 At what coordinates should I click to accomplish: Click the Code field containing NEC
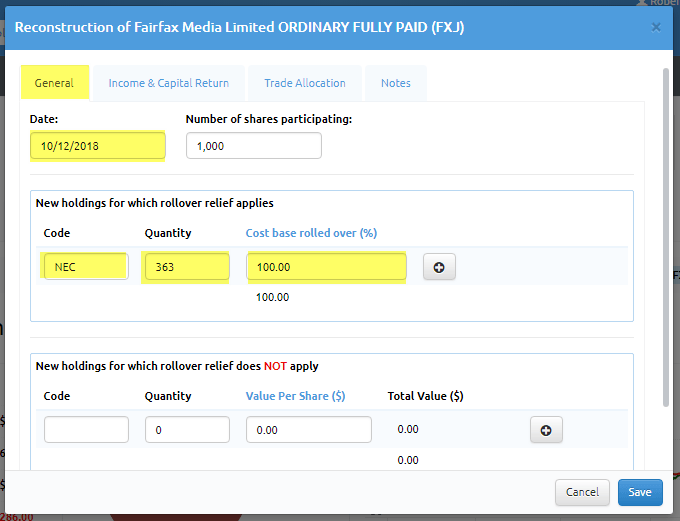pos(86,266)
